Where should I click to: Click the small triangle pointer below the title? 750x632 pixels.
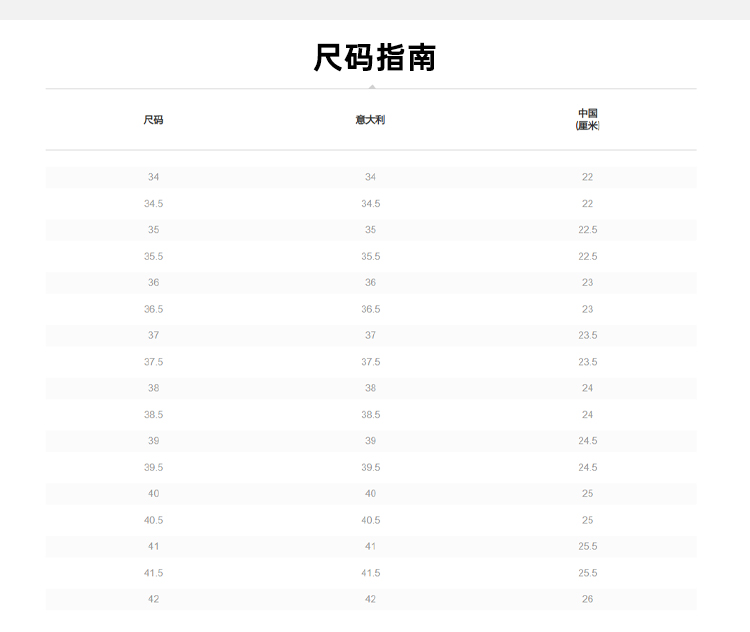pos(372,87)
